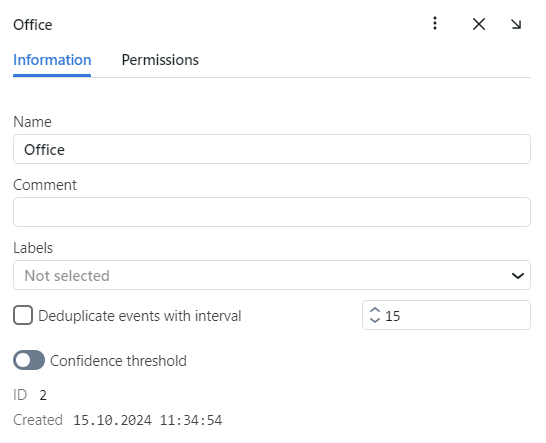
Task: Select the Information tab
Action: 52,60
